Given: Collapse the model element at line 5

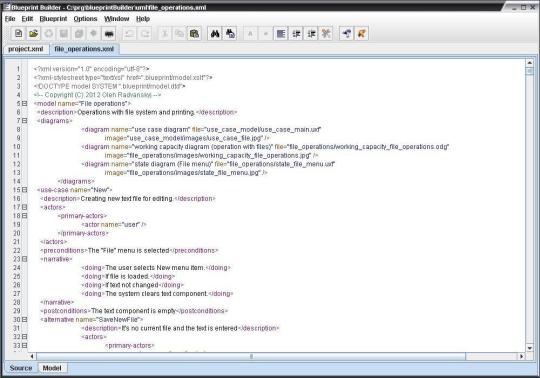Looking at the screenshot, I should [x=24, y=103].
